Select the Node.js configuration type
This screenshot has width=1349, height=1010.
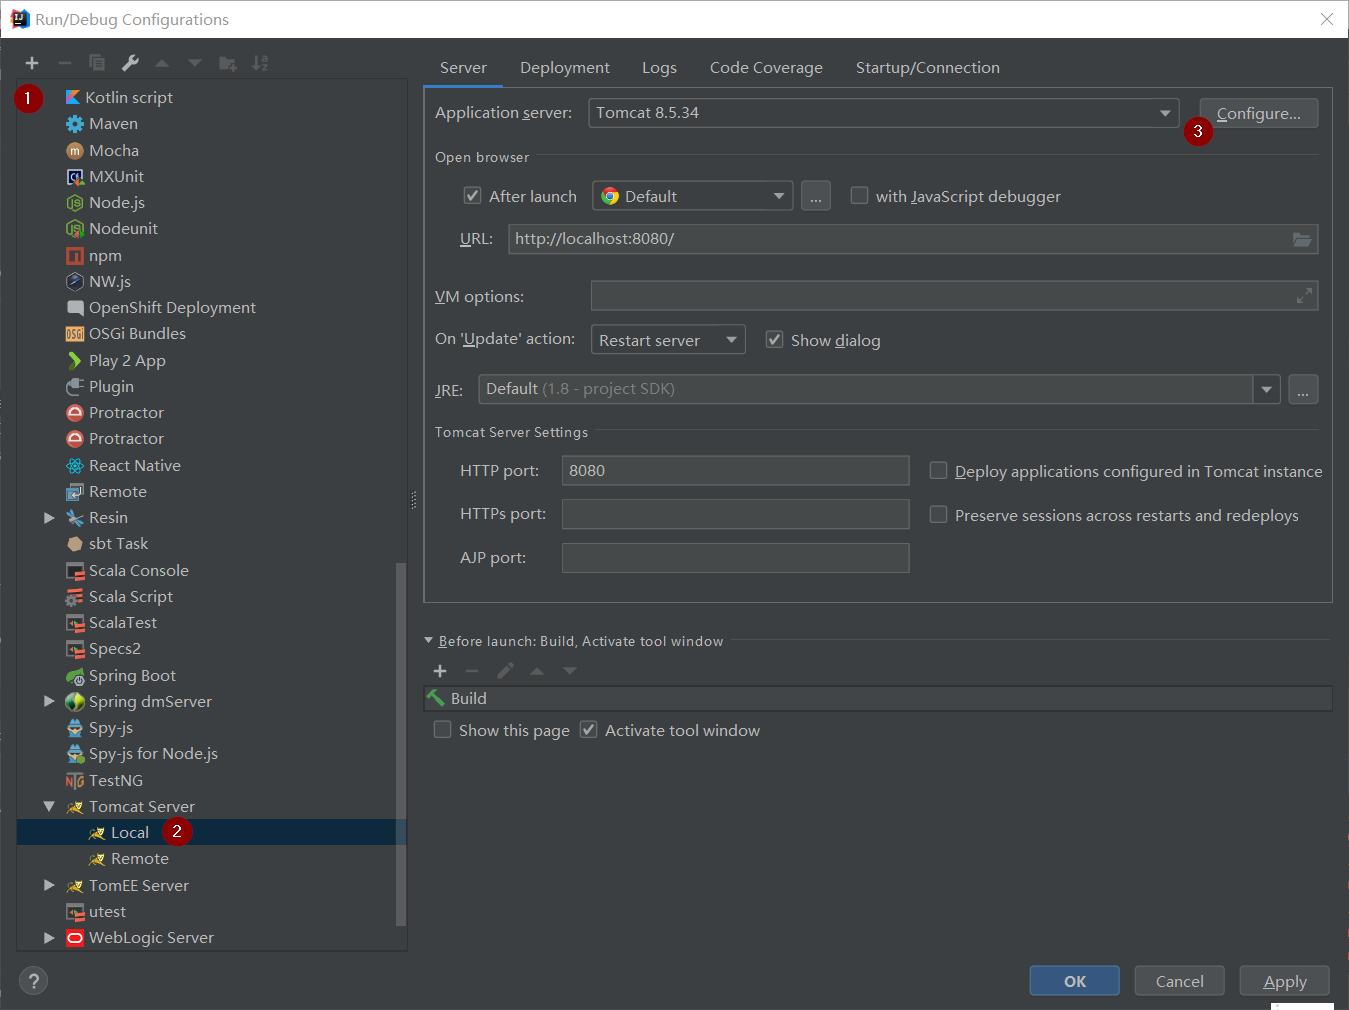click(117, 202)
